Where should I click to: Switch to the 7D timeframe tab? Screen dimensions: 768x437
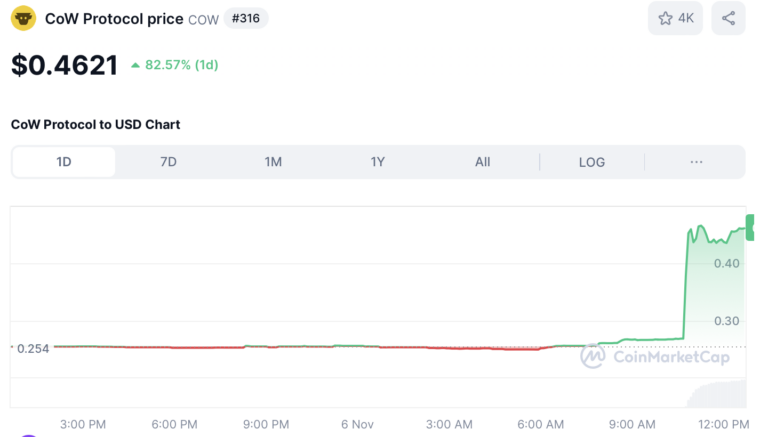tap(168, 162)
